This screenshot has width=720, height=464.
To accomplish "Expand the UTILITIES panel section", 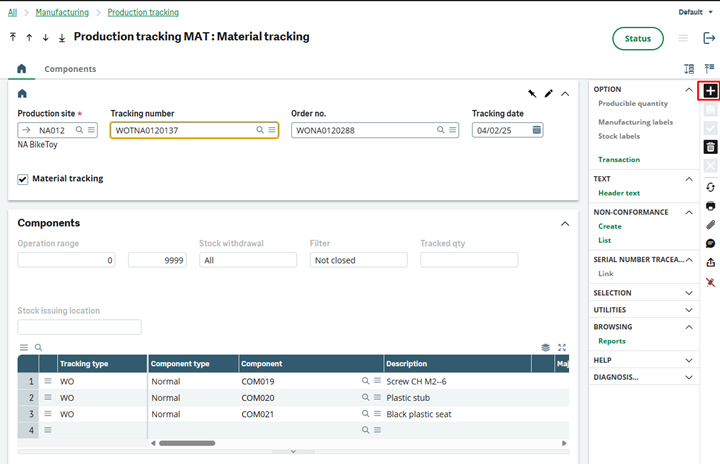I will click(x=689, y=310).
